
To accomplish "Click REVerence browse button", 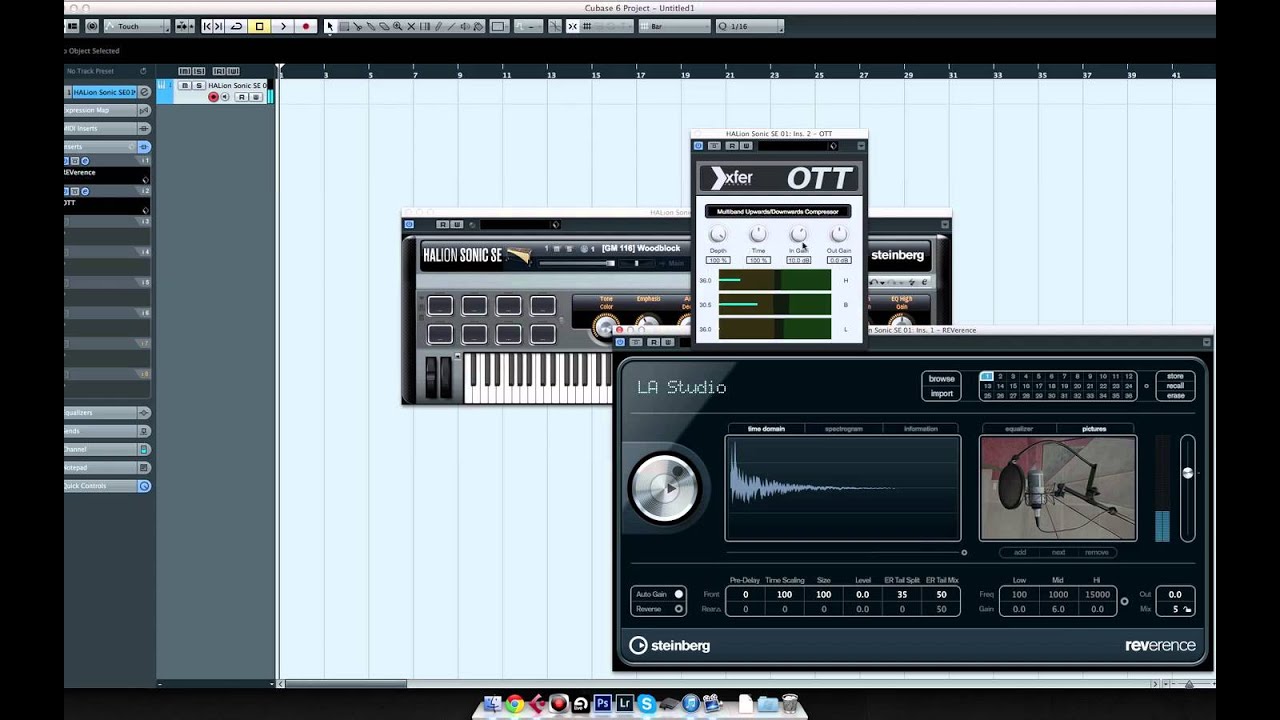I will 941,379.
